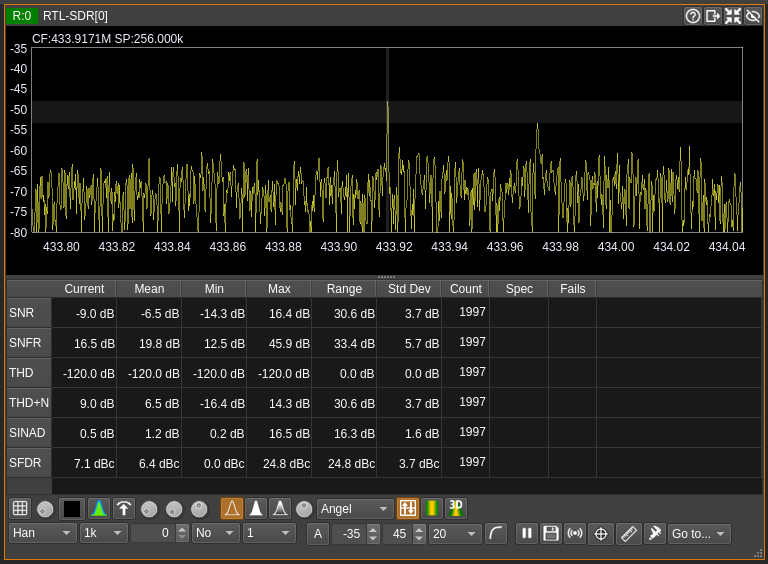Viewport: 768px width, 564px height.
Task: Open the averaging count dropdown showing 1
Action: [x=270, y=533]
